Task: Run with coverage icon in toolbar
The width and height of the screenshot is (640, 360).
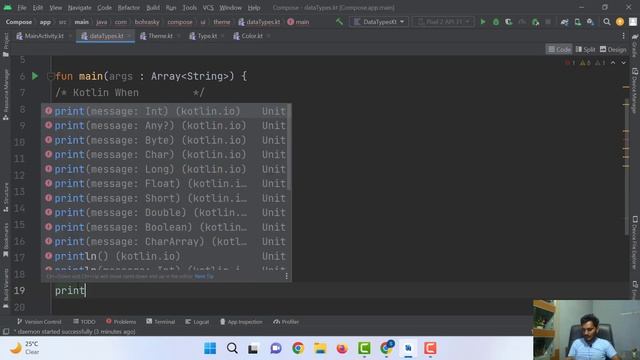Action: coord(509,22)
